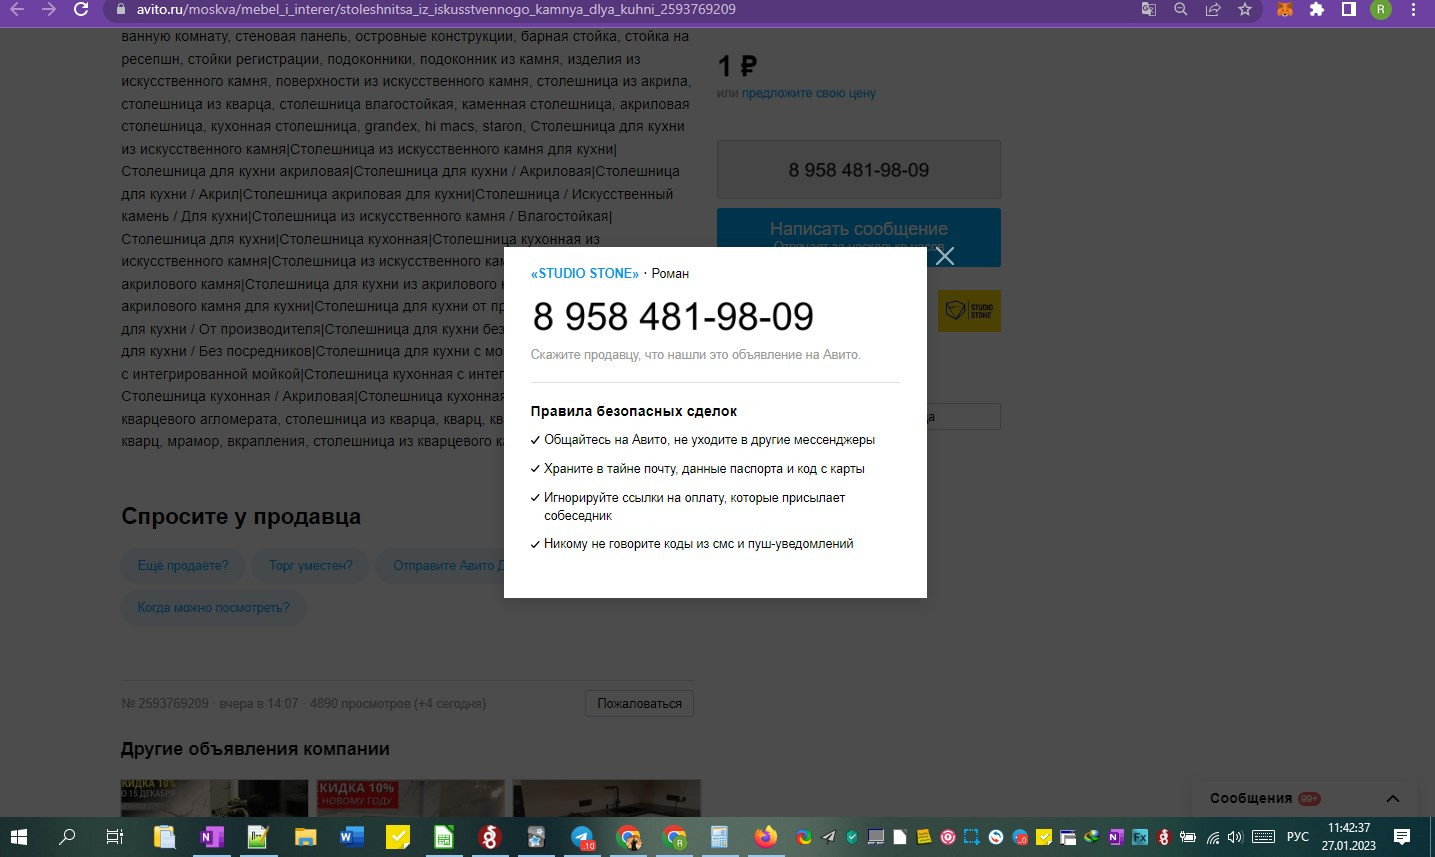Go forward in browser history
The height and width of the screenshot is (857, 1435).
coord(49,9)
